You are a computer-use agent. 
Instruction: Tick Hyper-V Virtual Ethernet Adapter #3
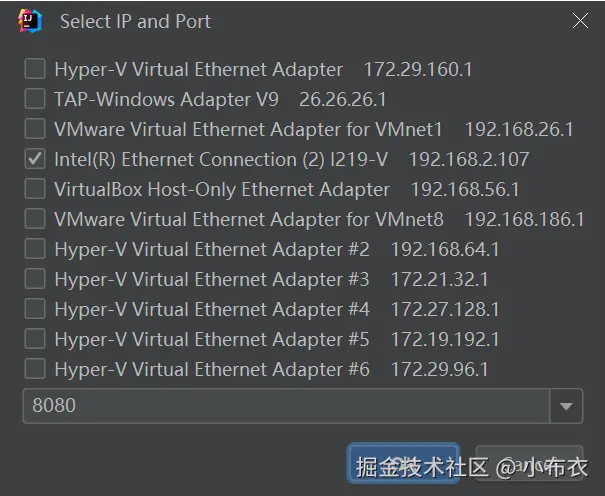[35, 279]
